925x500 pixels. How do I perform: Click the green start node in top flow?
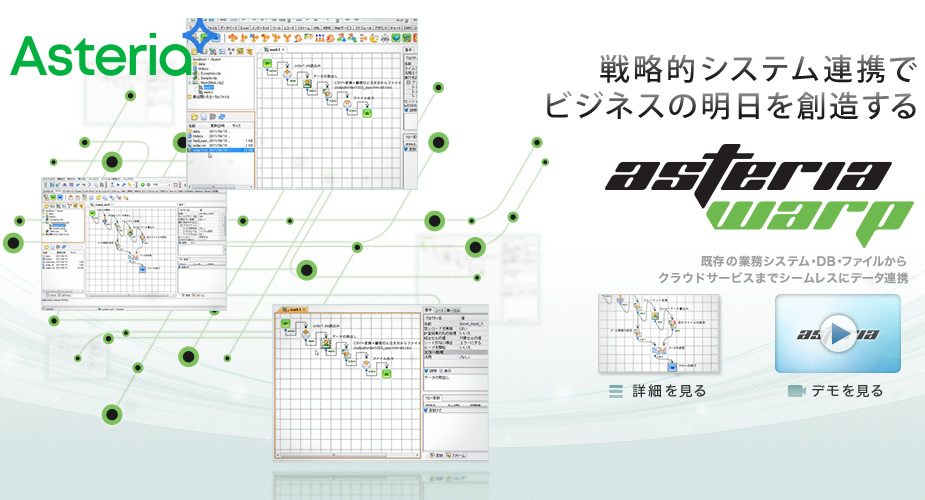pos(268,63)
